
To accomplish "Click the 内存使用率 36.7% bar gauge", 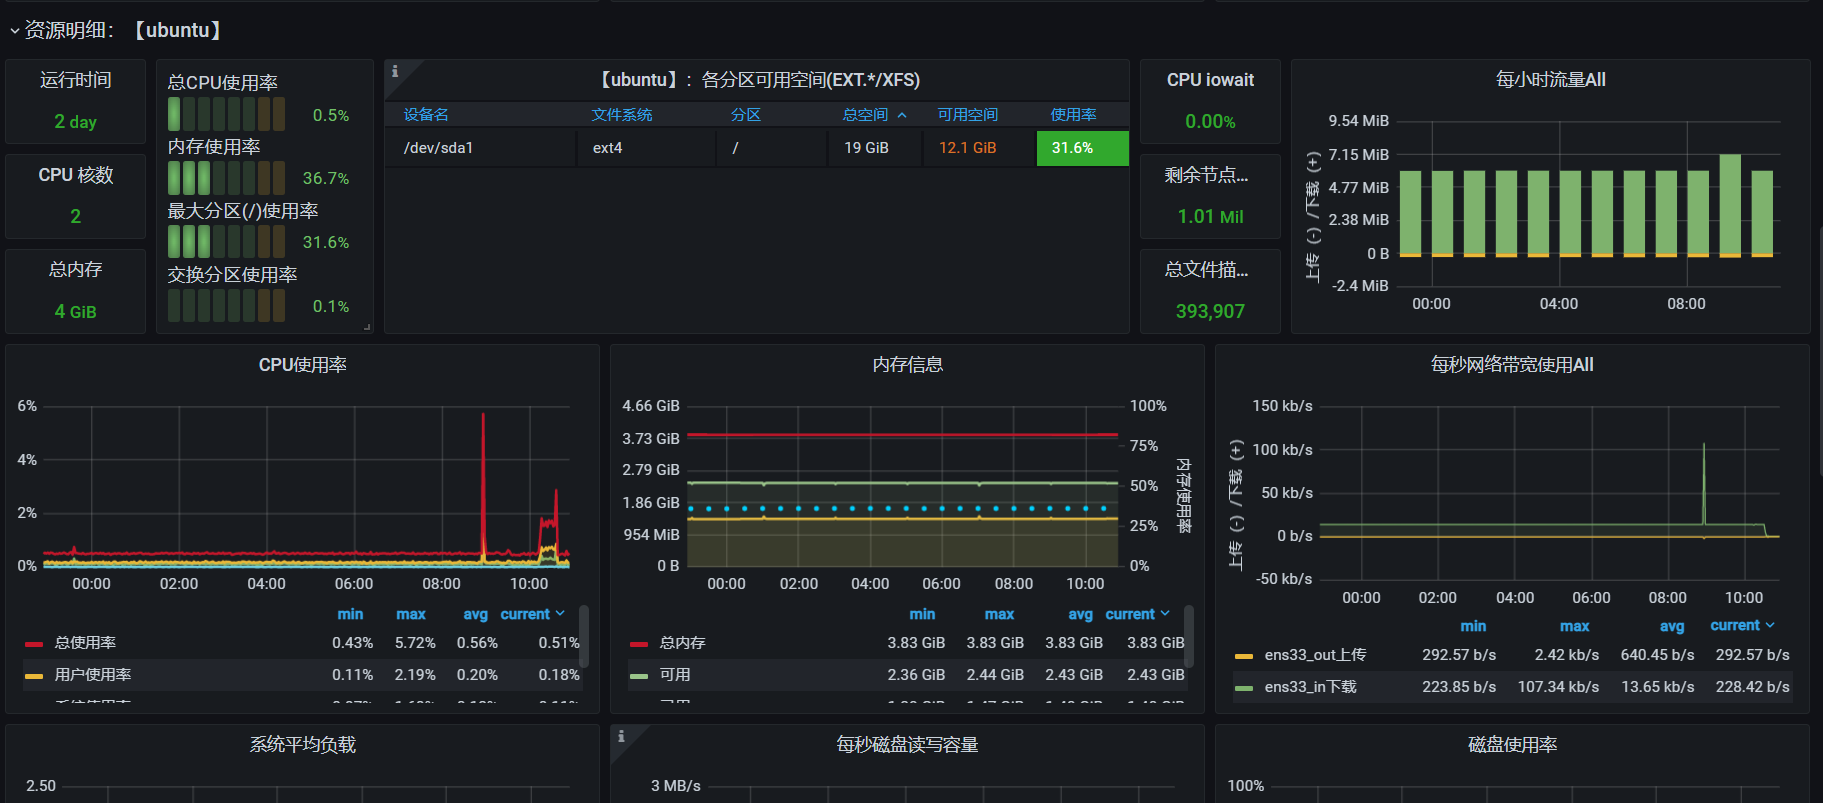I will [x=227, y=178].
